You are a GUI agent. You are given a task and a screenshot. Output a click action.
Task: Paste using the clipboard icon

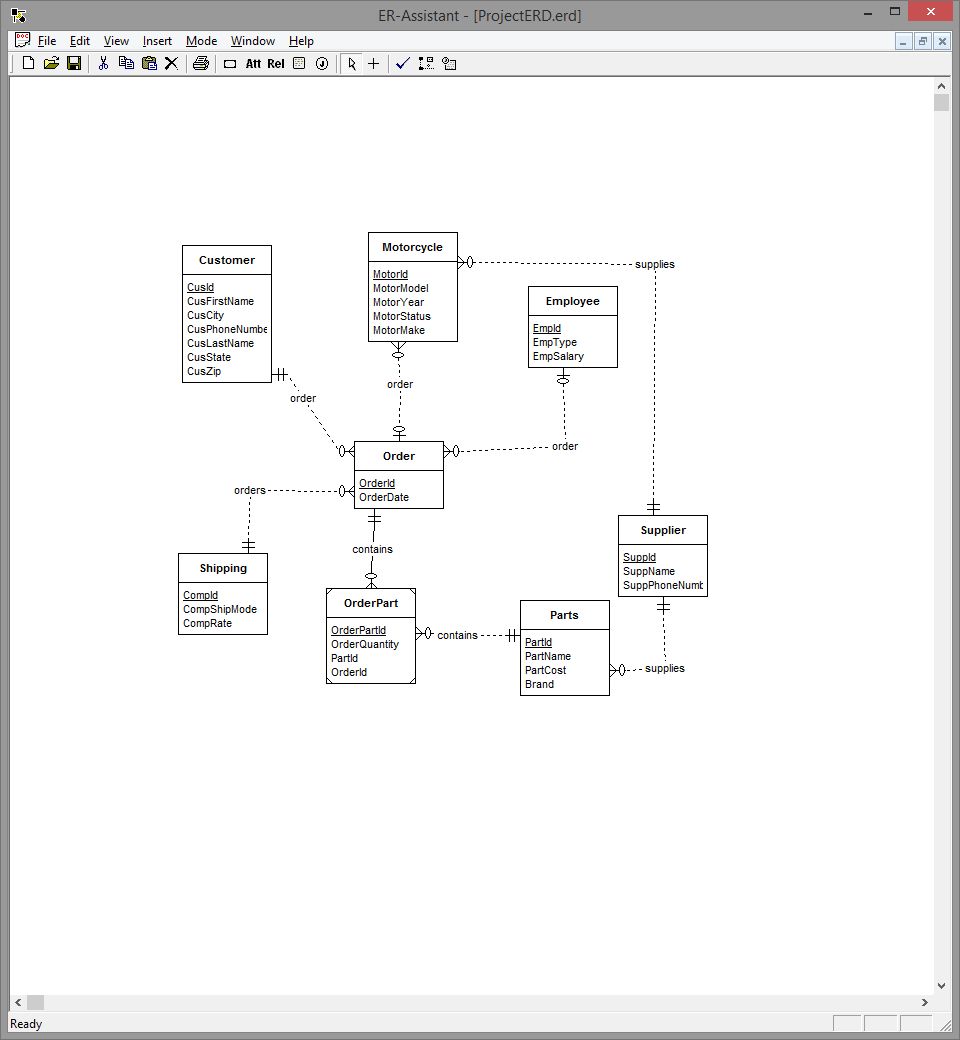(x=149, y=64)
